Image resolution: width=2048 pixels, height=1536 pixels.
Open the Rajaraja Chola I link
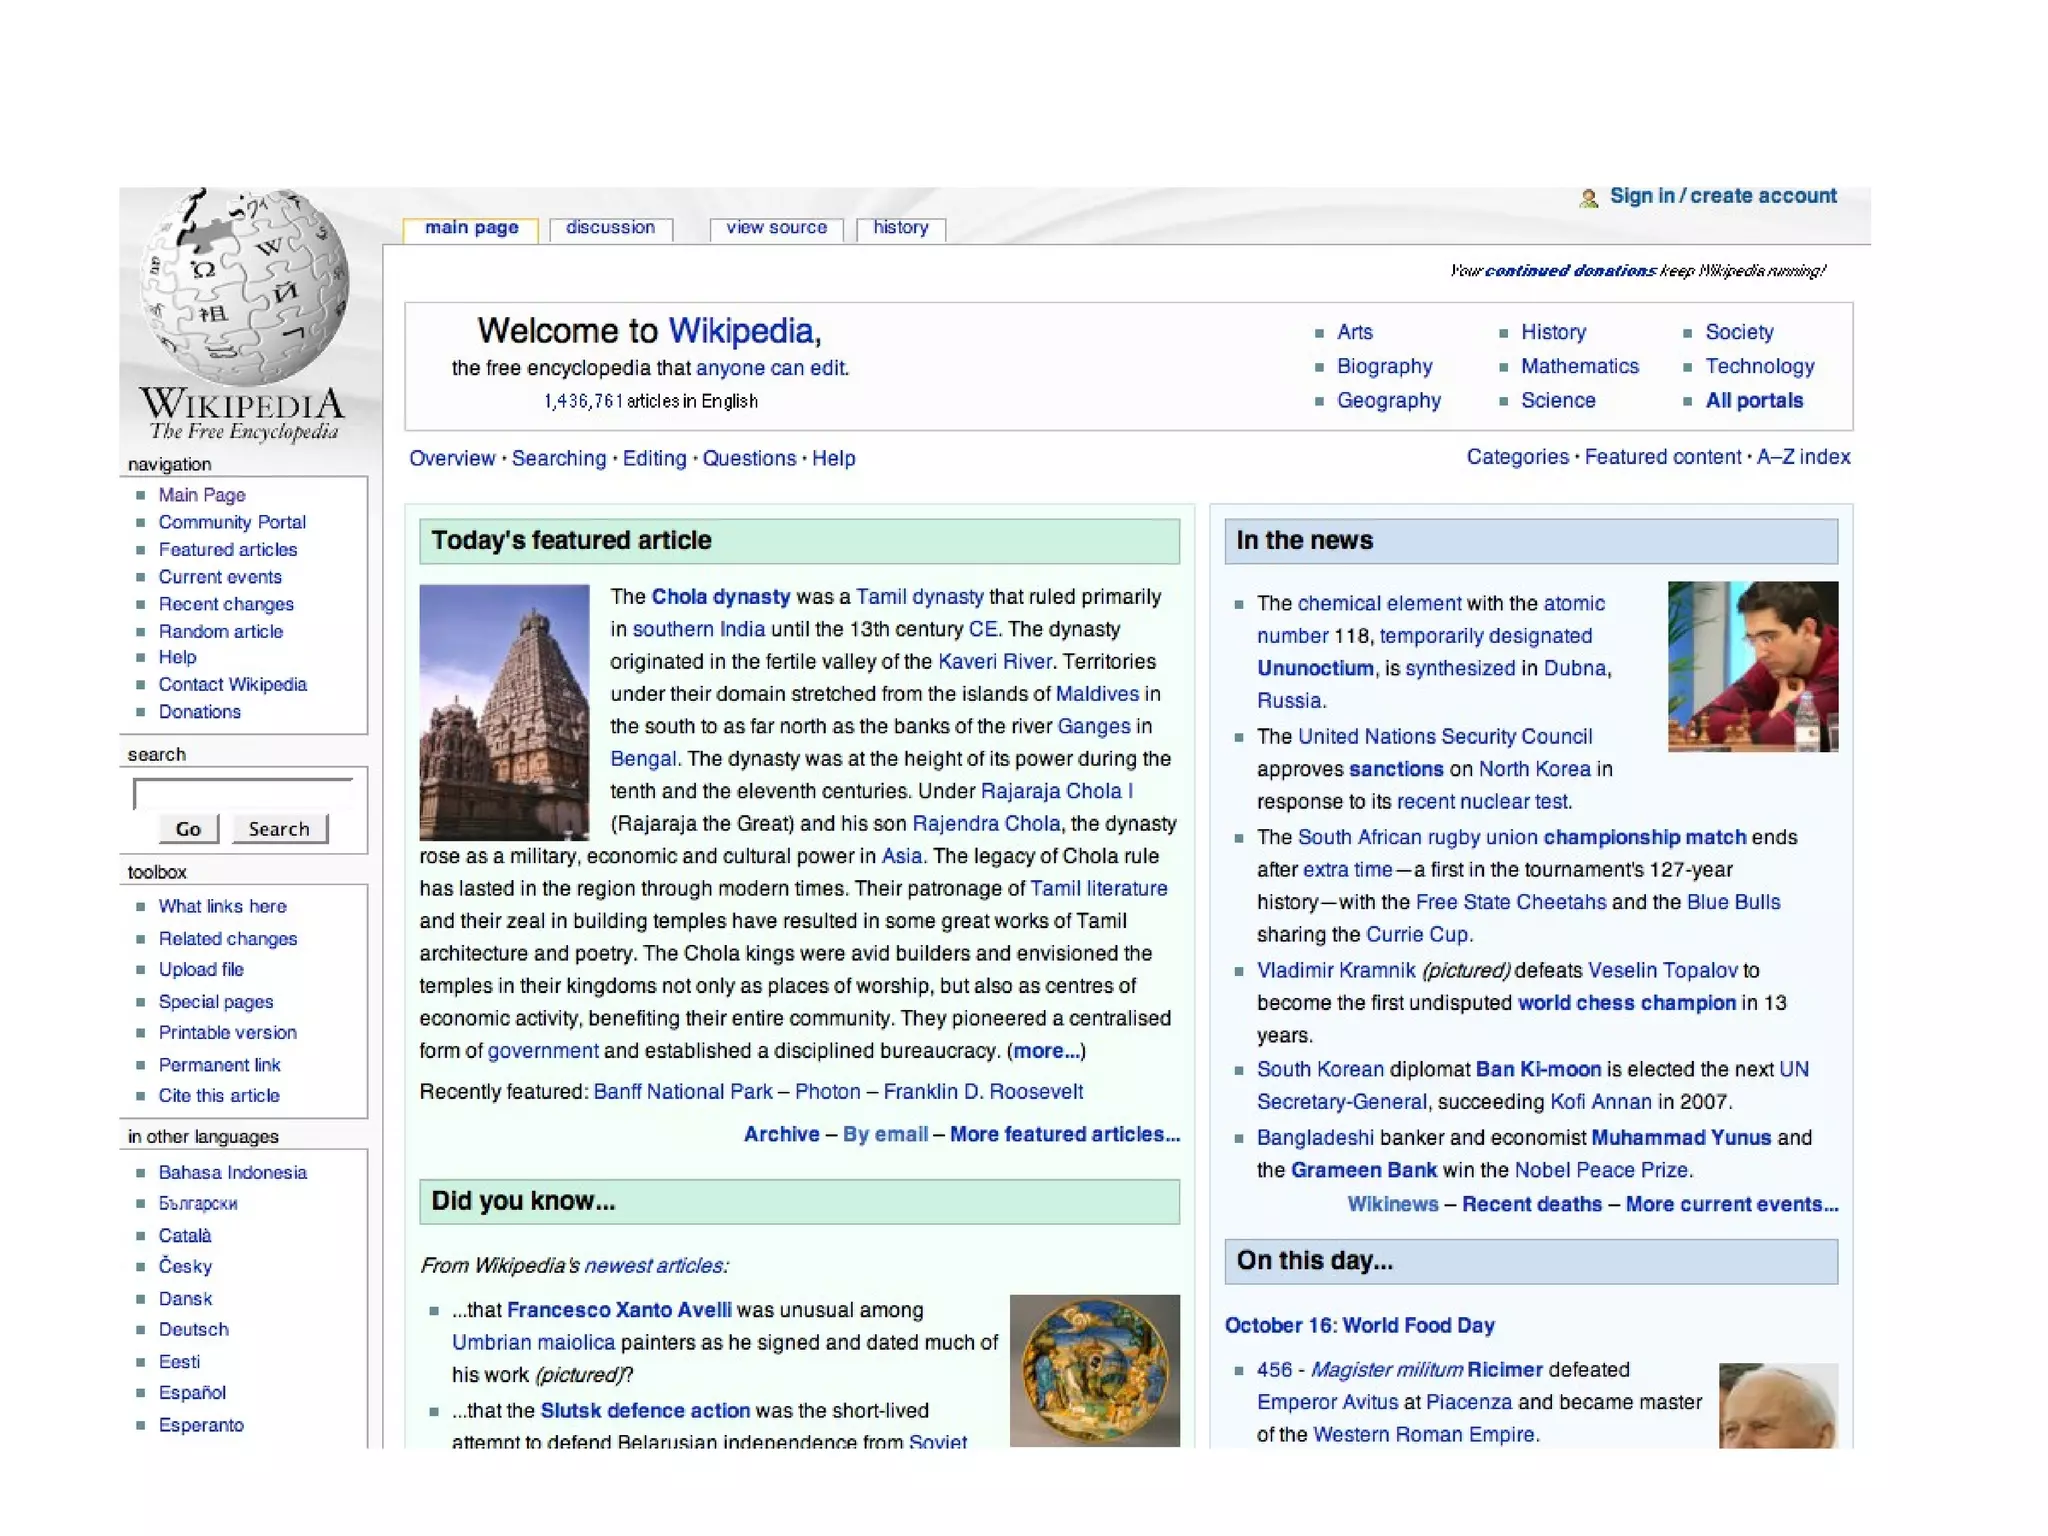1057,791
